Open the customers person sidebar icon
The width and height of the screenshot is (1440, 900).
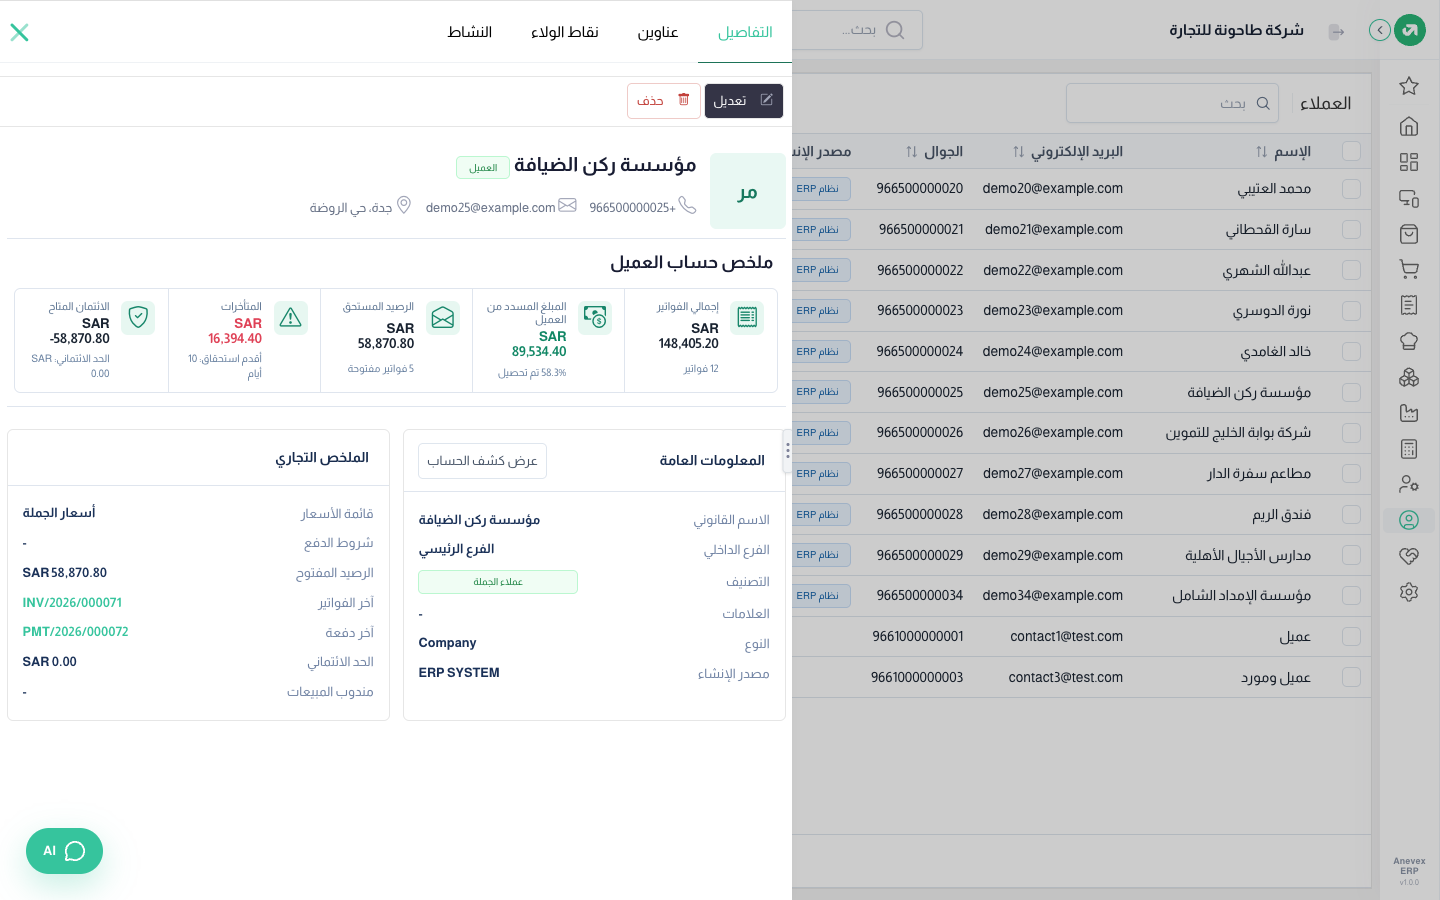(1409, 520)
